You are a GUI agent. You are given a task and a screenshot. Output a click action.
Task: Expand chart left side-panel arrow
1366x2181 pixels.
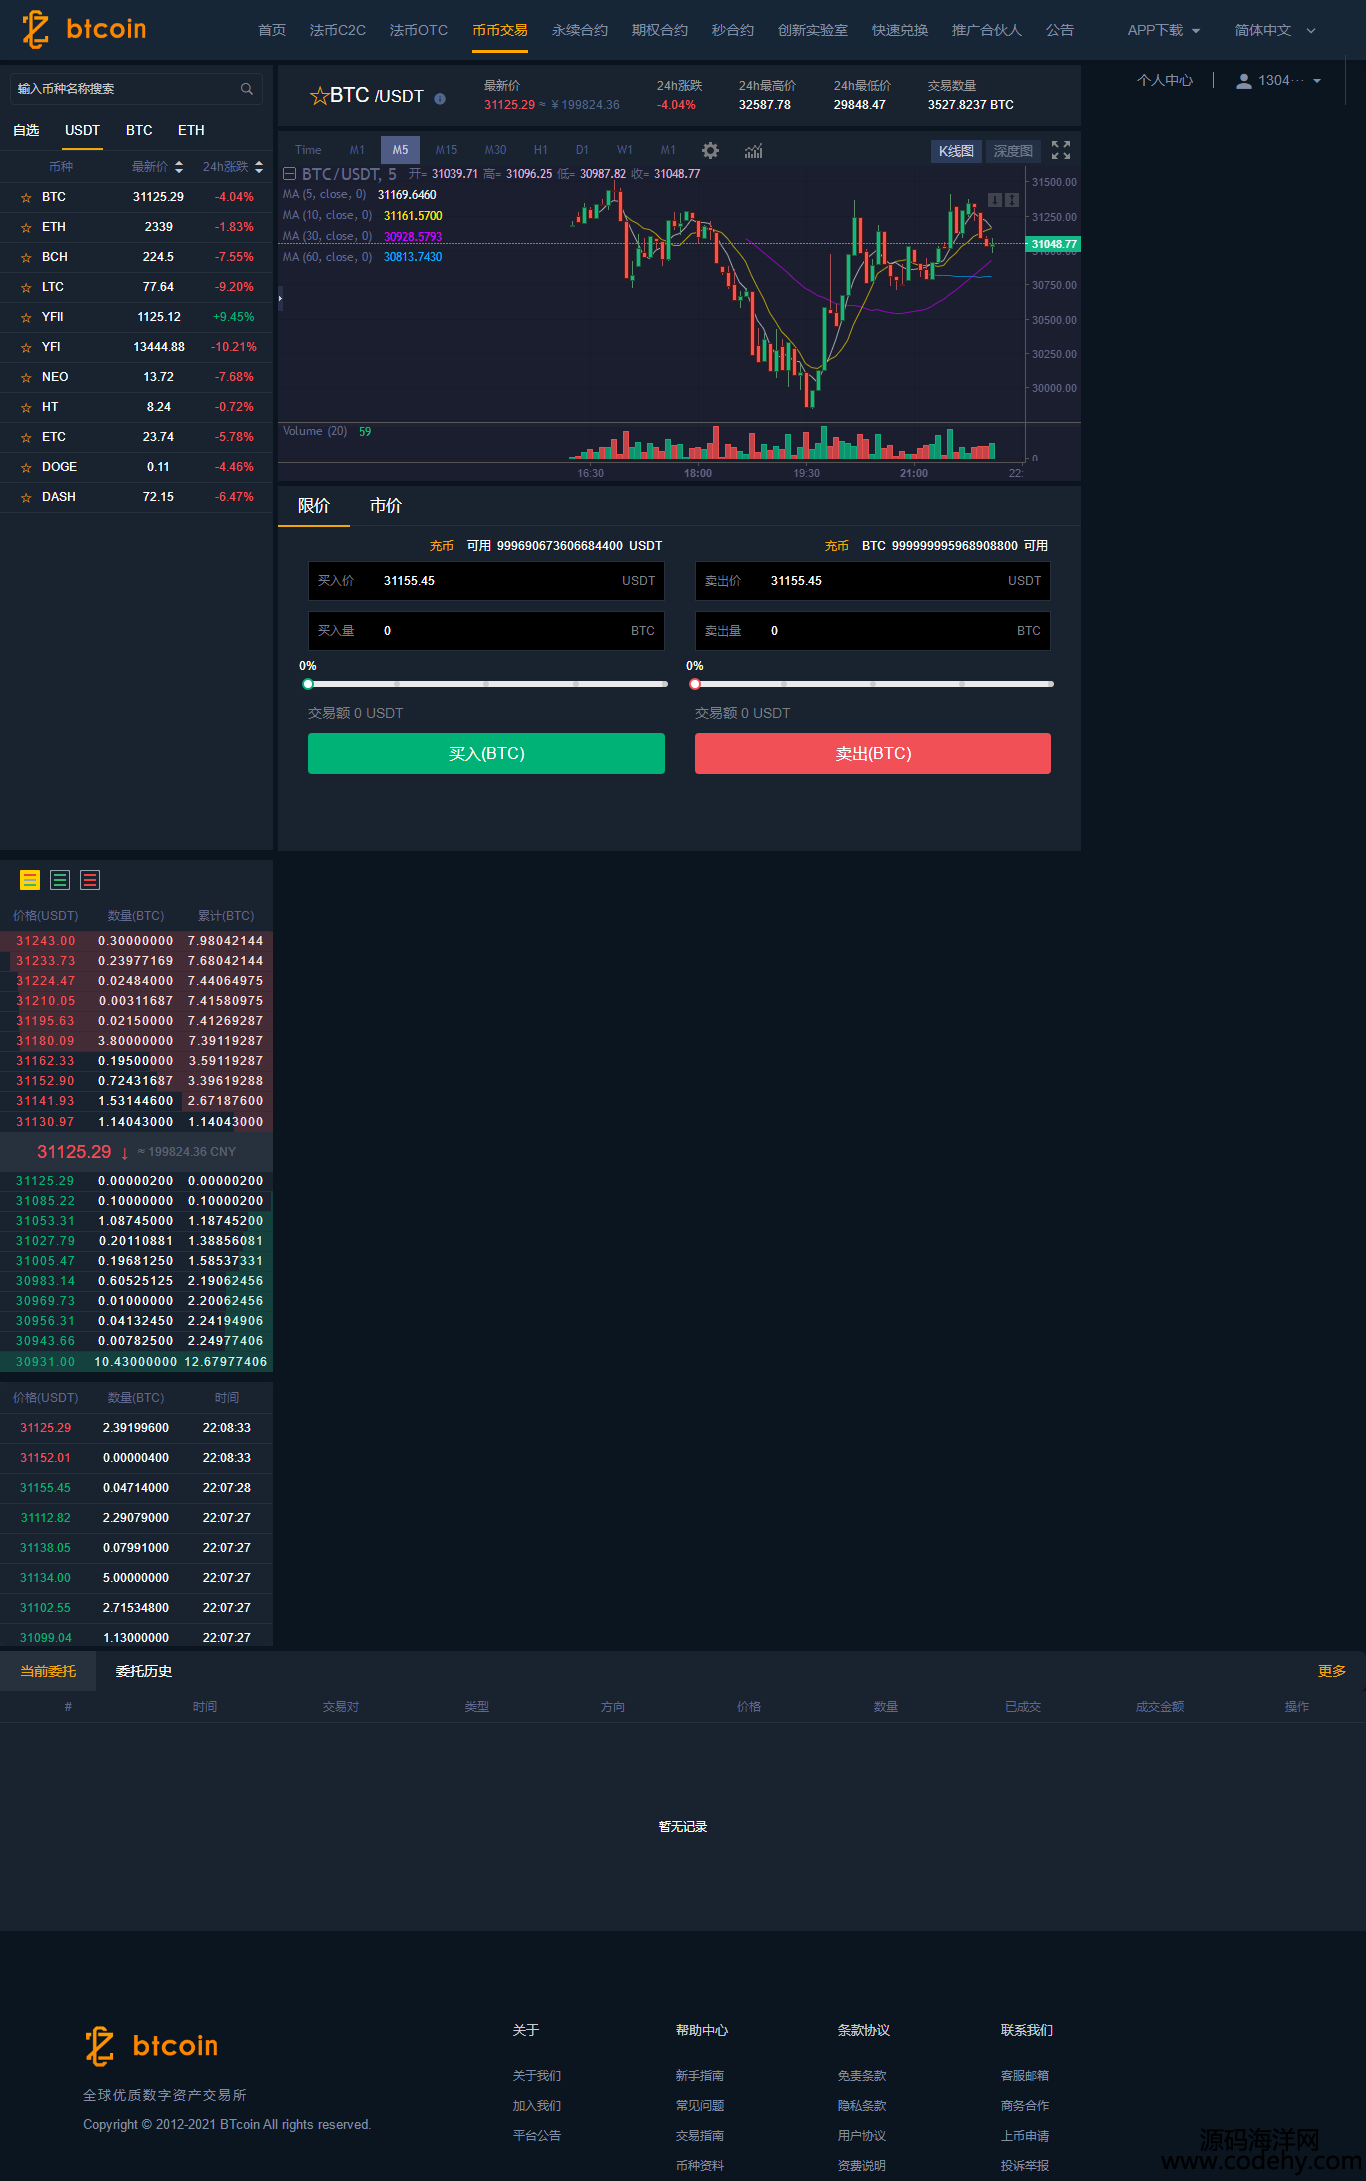pos(281,298)
